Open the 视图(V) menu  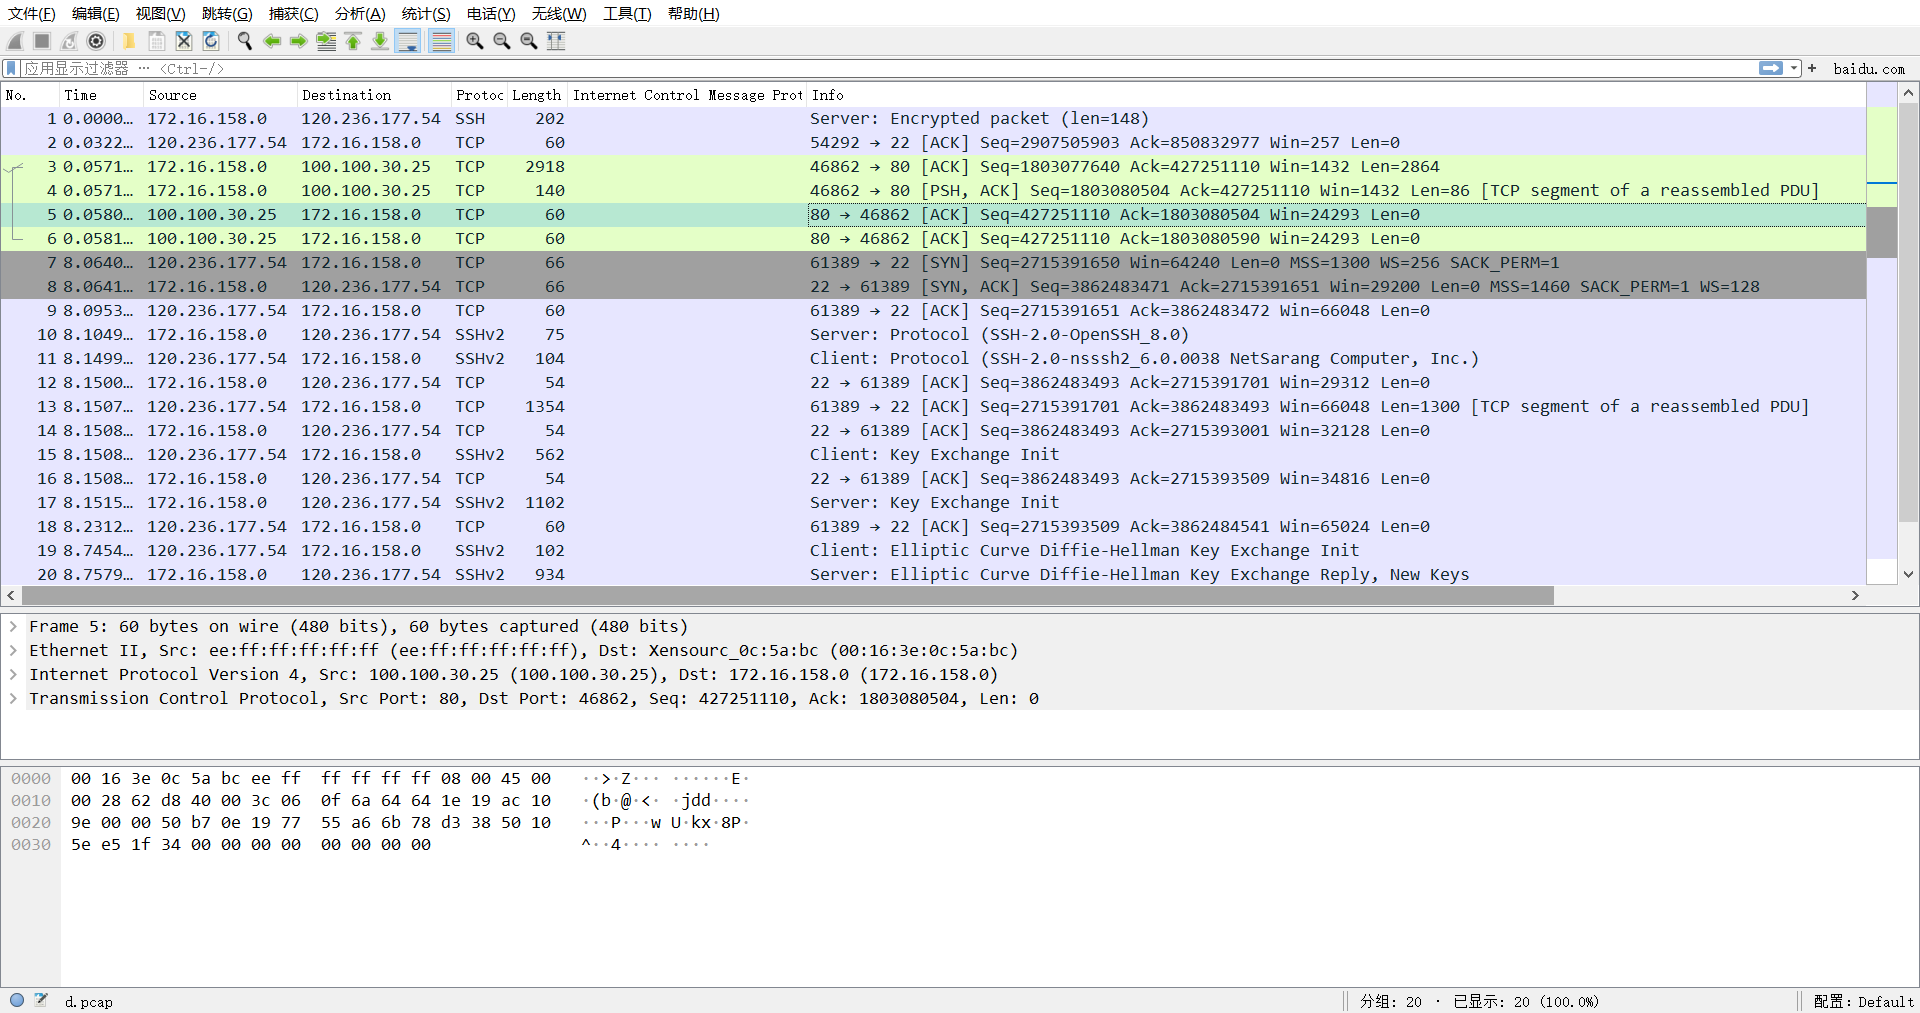click(x=161, y=14)
